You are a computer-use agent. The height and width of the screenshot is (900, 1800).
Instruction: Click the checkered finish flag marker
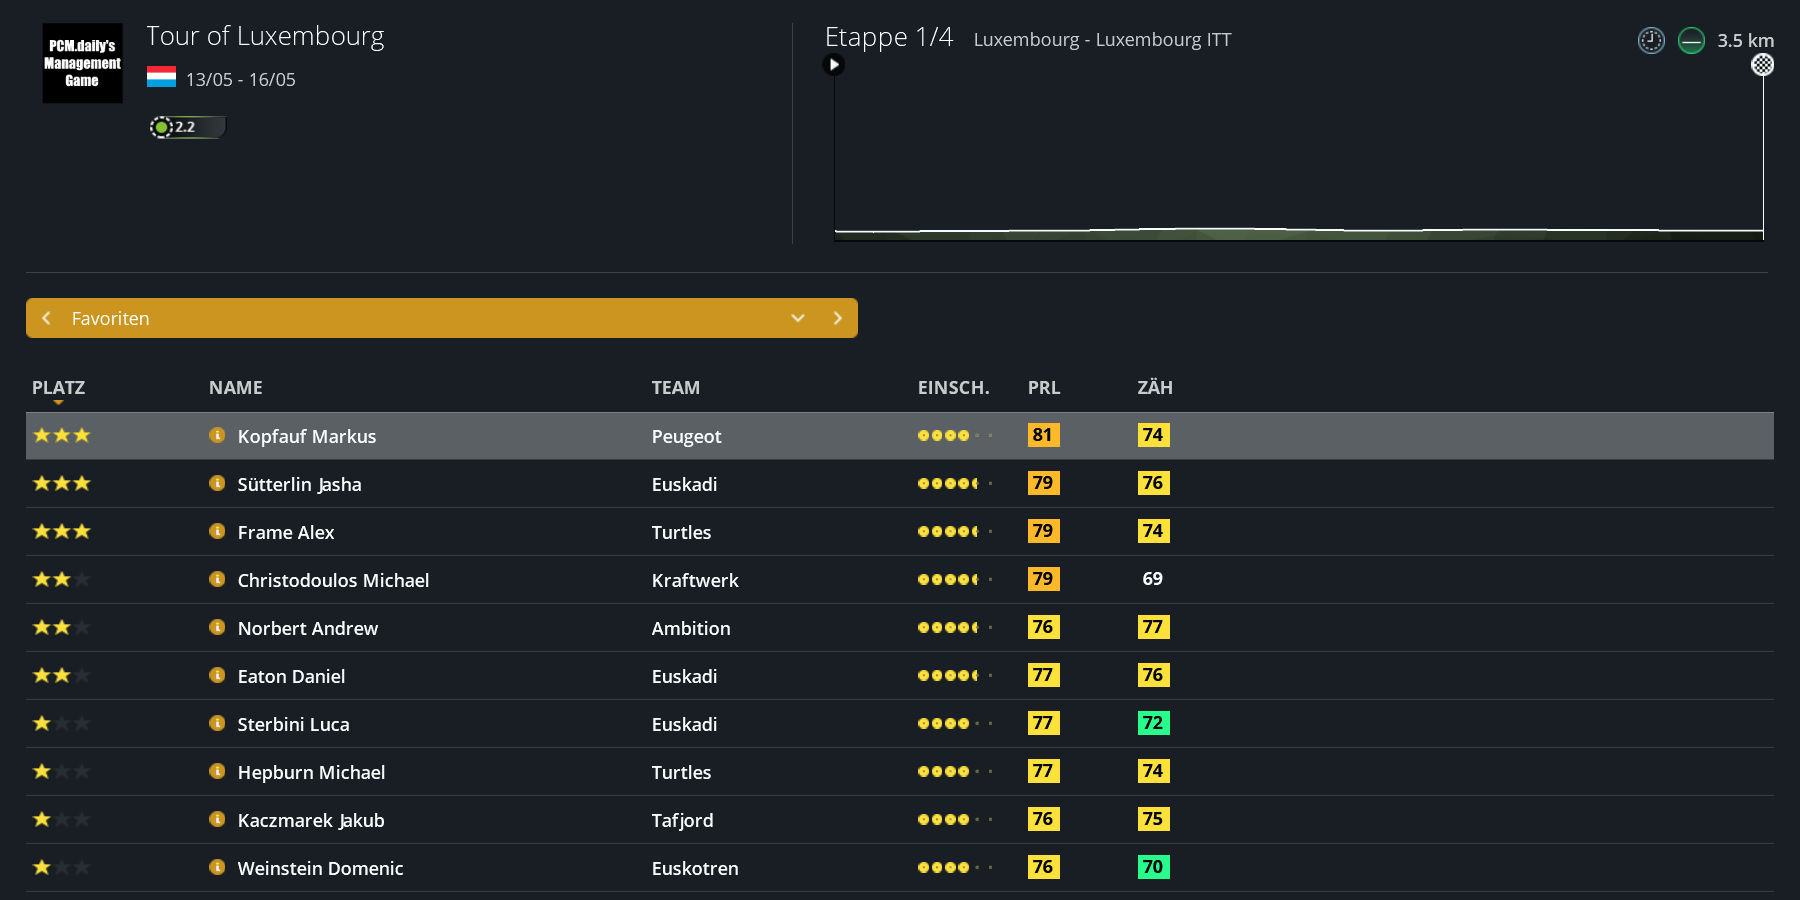point(1762,65)
